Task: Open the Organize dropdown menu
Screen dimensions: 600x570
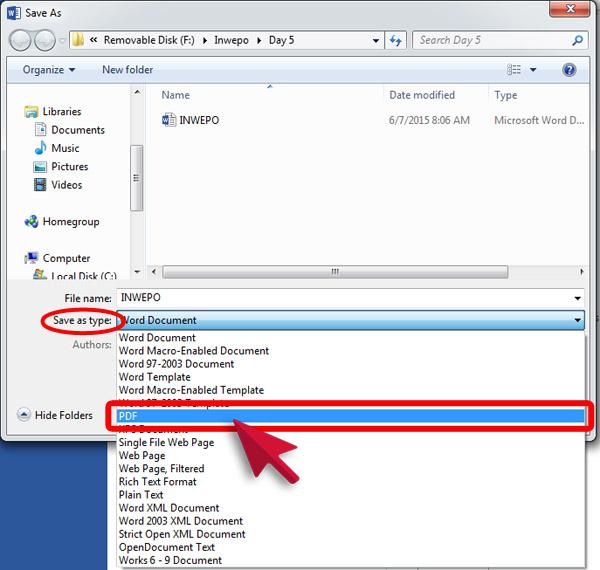Action: click(x=49, y=70)
